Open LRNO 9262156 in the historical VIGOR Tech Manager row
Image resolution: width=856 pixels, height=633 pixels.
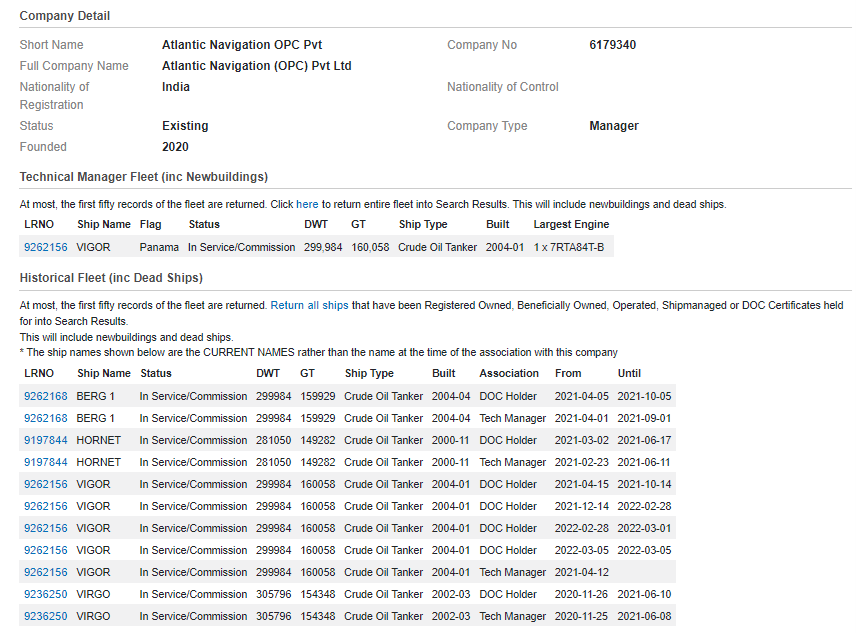click(x=46, y=572)
